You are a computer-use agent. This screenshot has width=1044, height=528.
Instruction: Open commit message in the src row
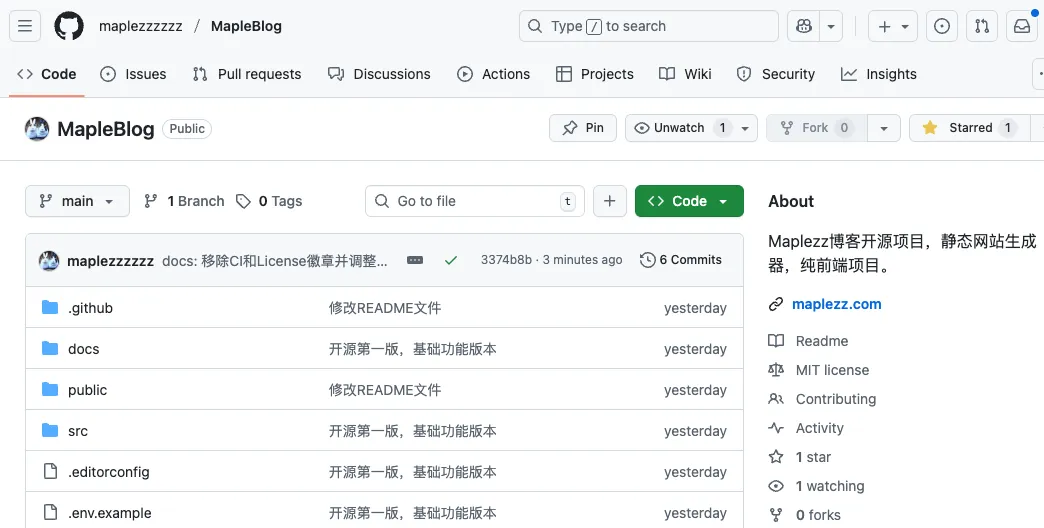coord(413,431)
